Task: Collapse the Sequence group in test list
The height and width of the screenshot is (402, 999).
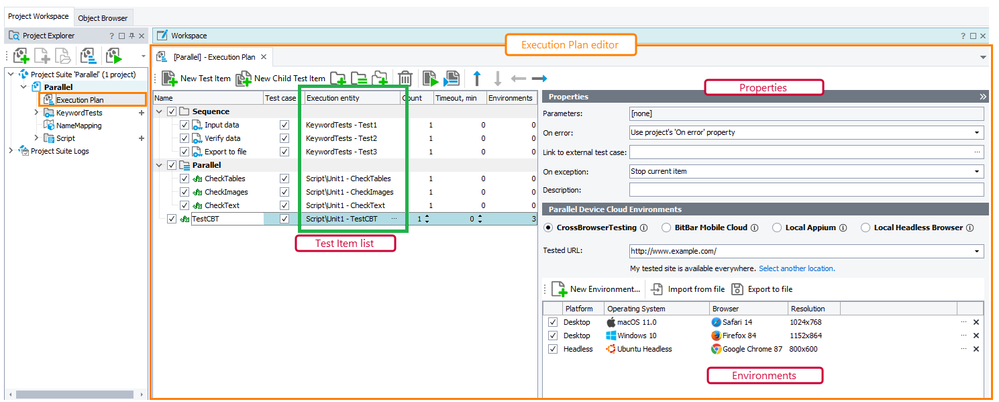Action: click(157, 111)
